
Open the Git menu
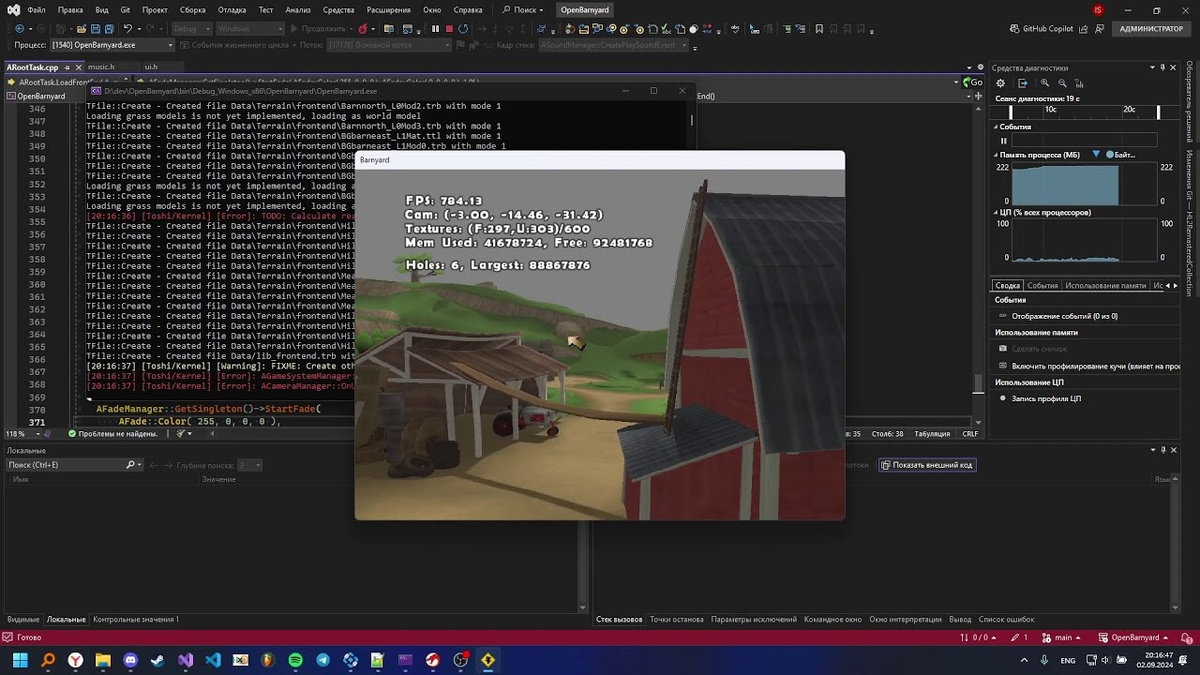tap(125, 10)
